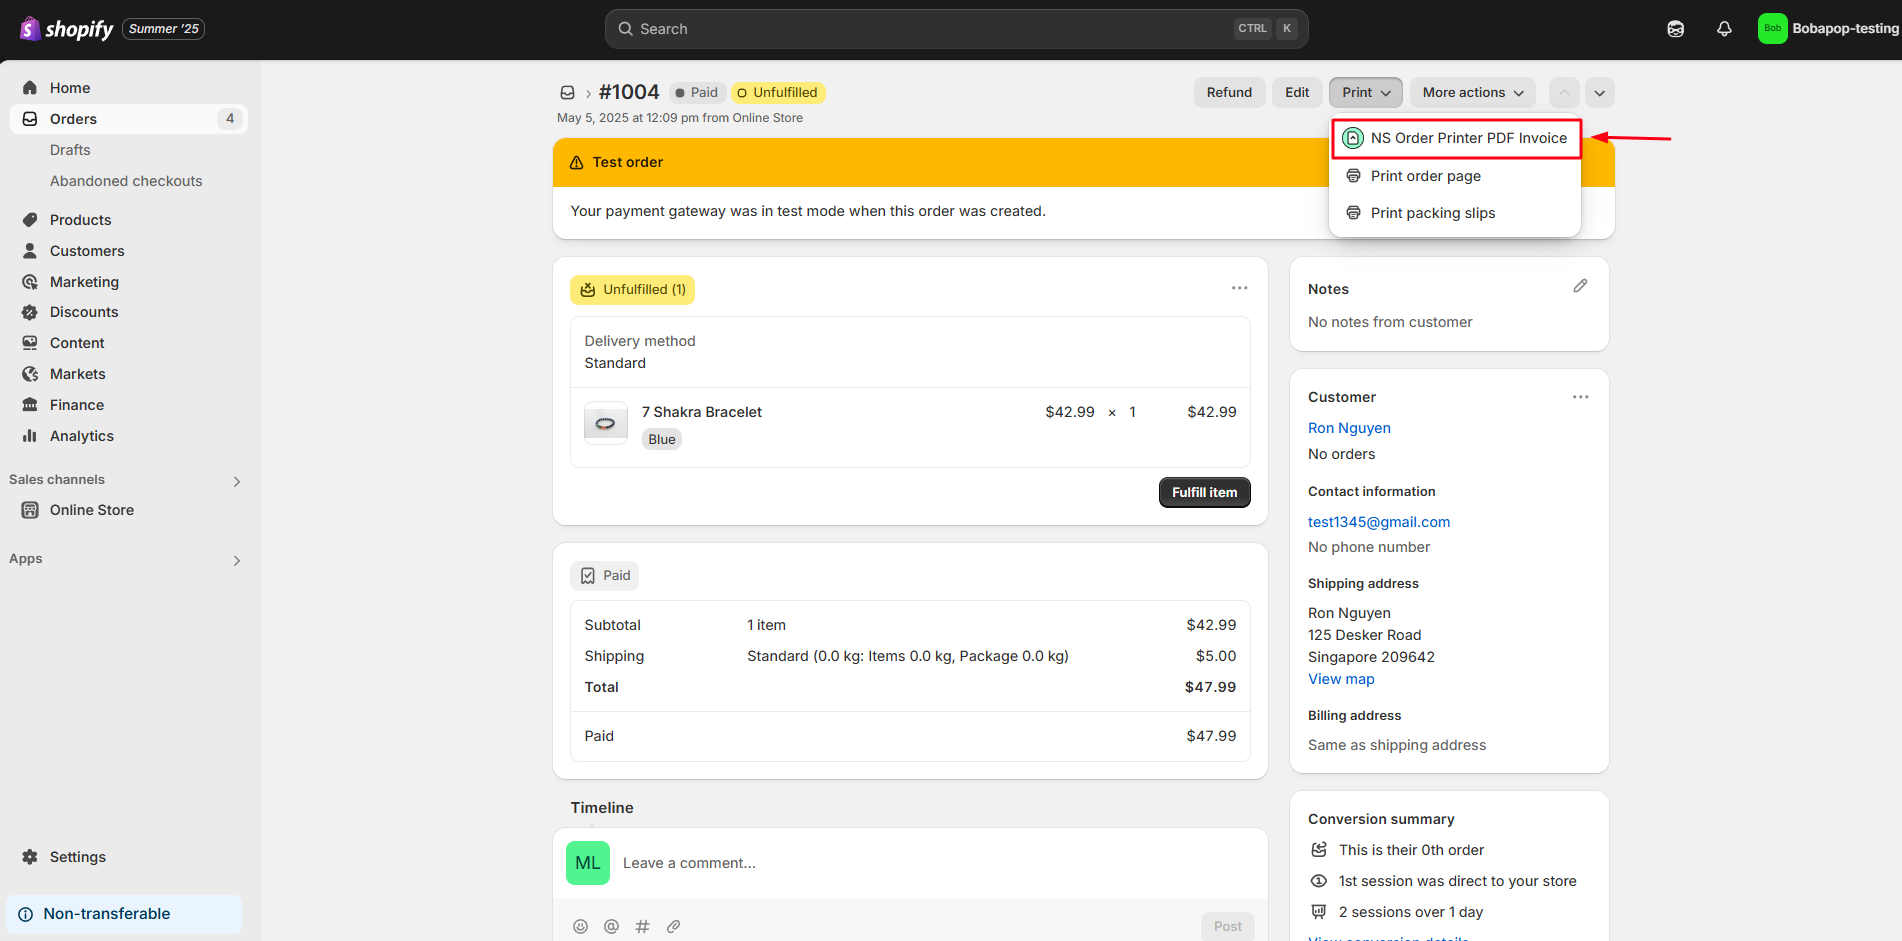The height and width of the screenshot is (941, 1902).
Task: Collapse the Print dropdown button
Action: click(1365, 93)
